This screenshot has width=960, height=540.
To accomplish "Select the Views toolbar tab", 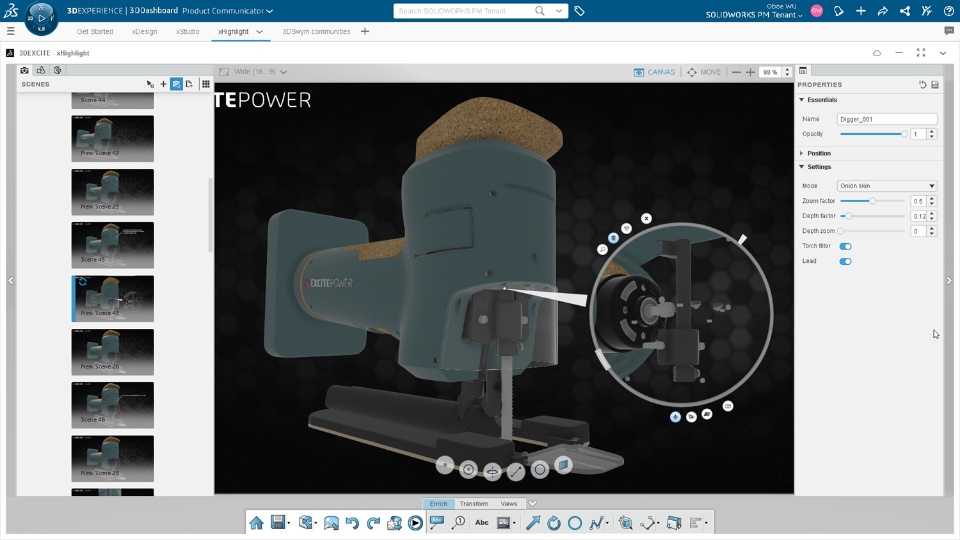I will coord(509,503).
